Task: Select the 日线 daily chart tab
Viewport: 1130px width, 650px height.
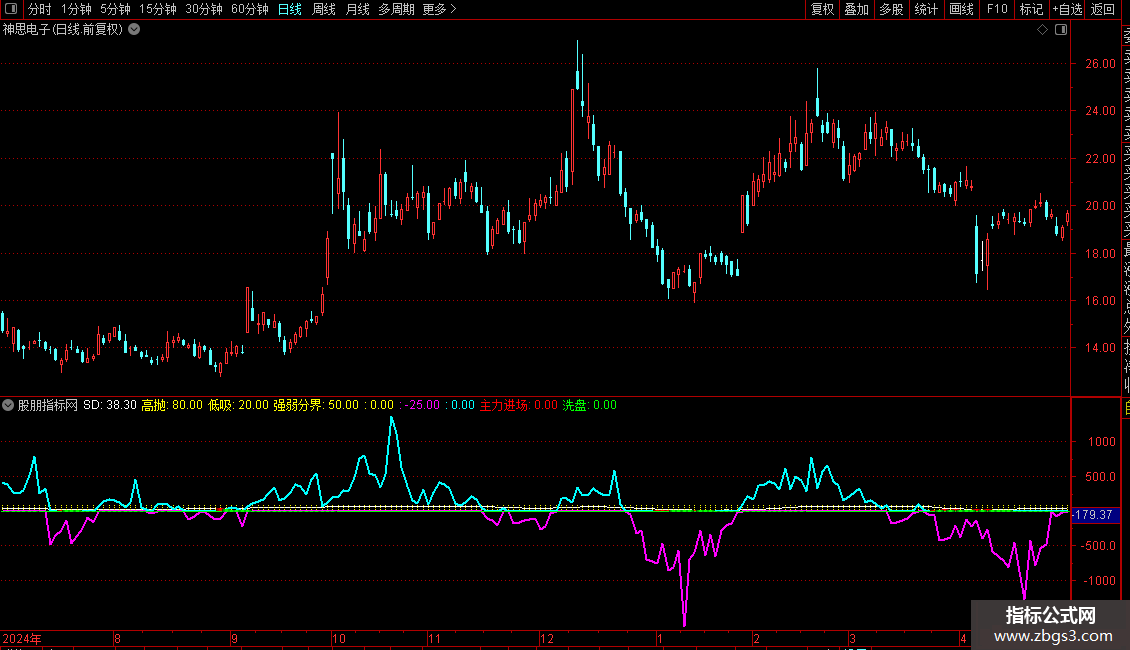Action: coord(290,9)
